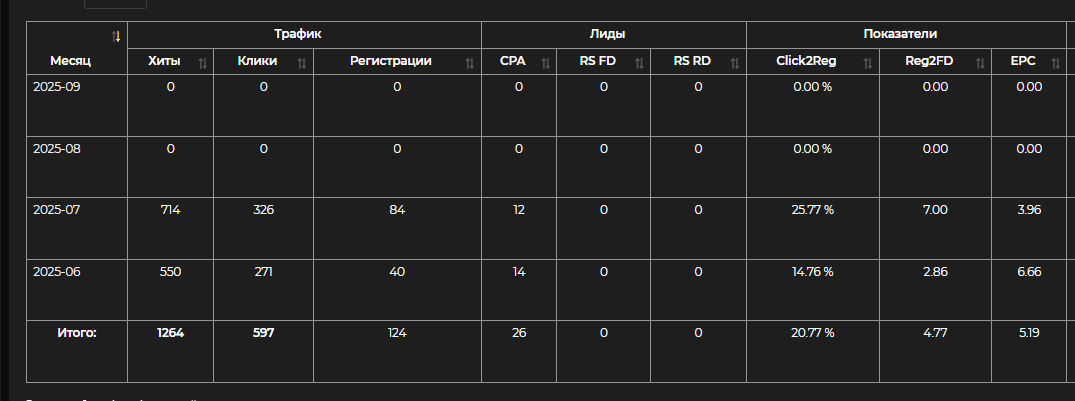Click the sort arrows in the Месяц column
This screenshot has width=1075, height=401.
(116, 36)
